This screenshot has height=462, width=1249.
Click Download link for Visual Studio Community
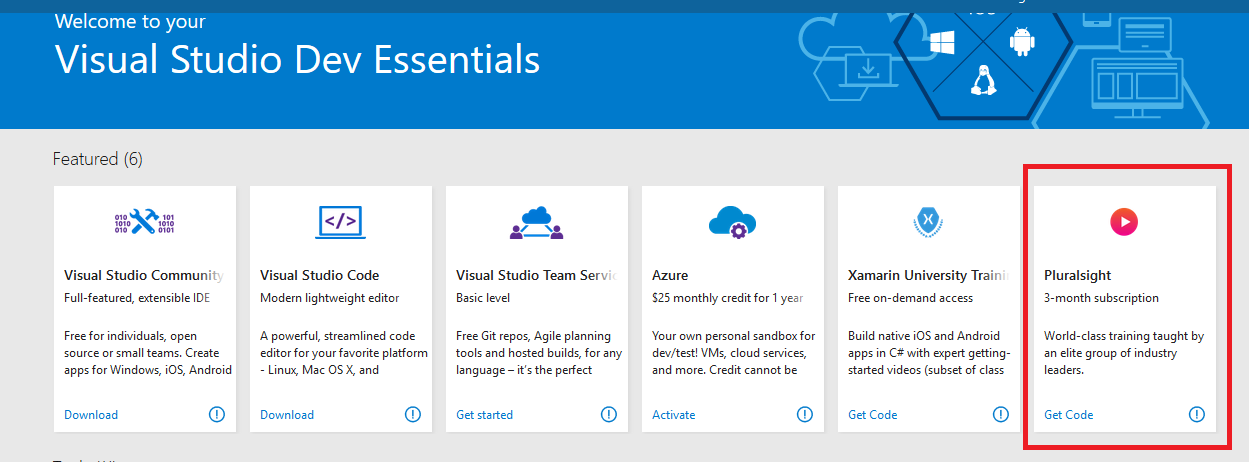click(x=91, y=415)
